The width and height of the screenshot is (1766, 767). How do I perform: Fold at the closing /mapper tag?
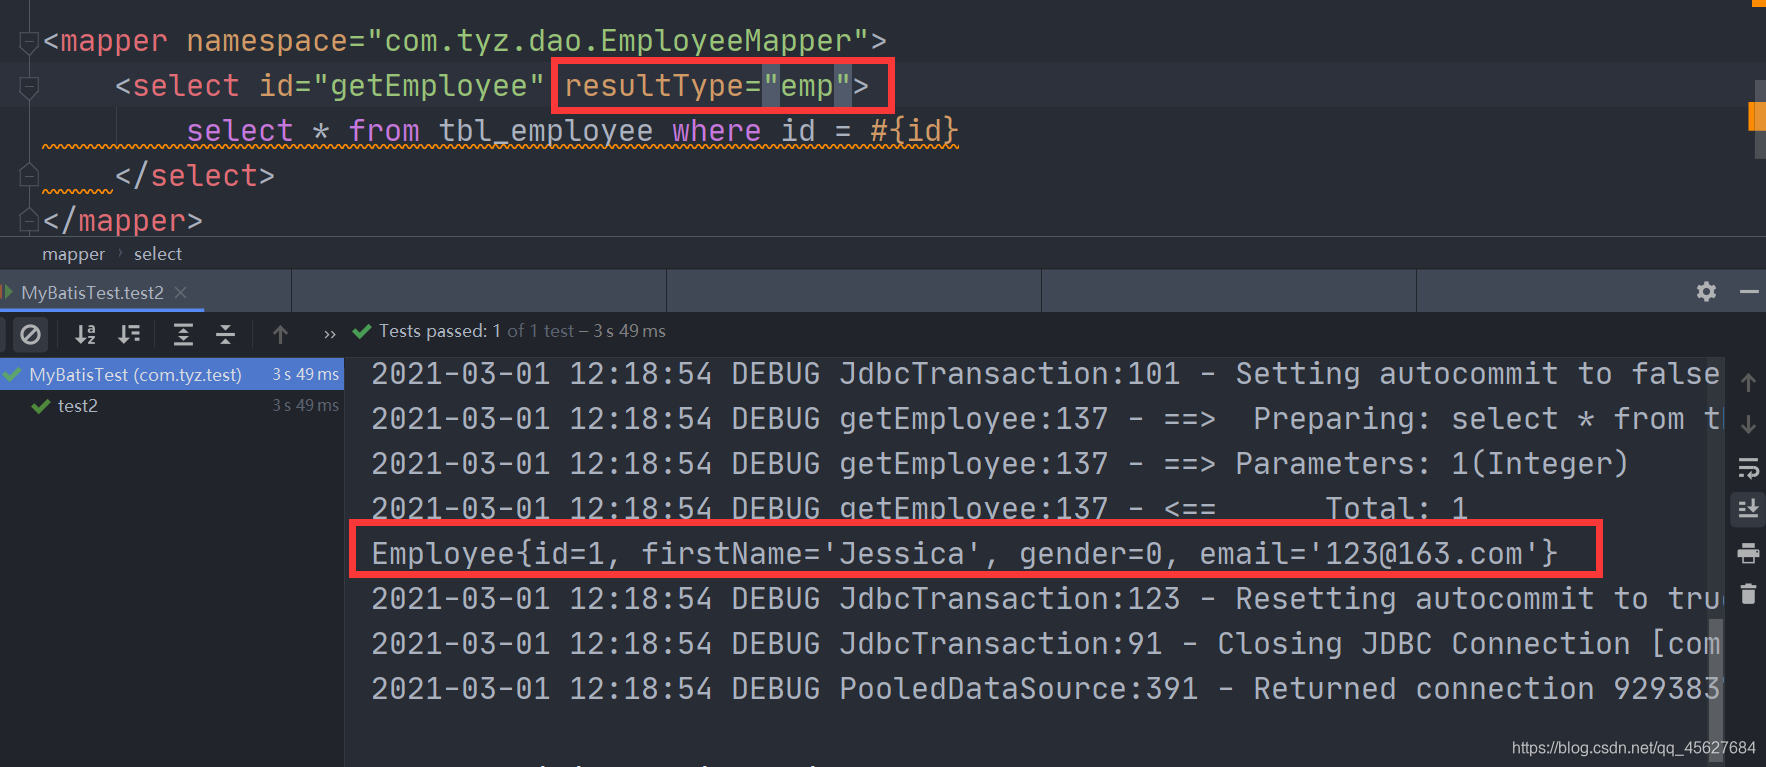pos(29,220)
